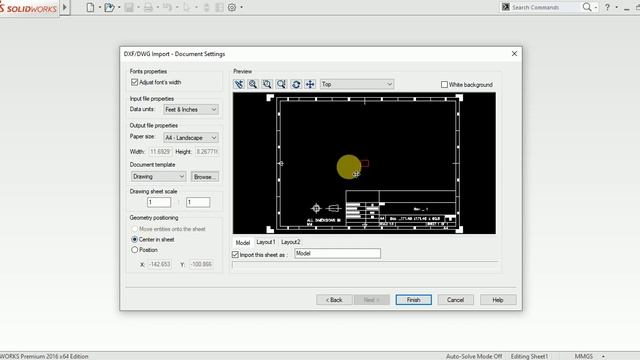Click the dialog Help button
The image size is (640, 360).
[x=498, y=300]
